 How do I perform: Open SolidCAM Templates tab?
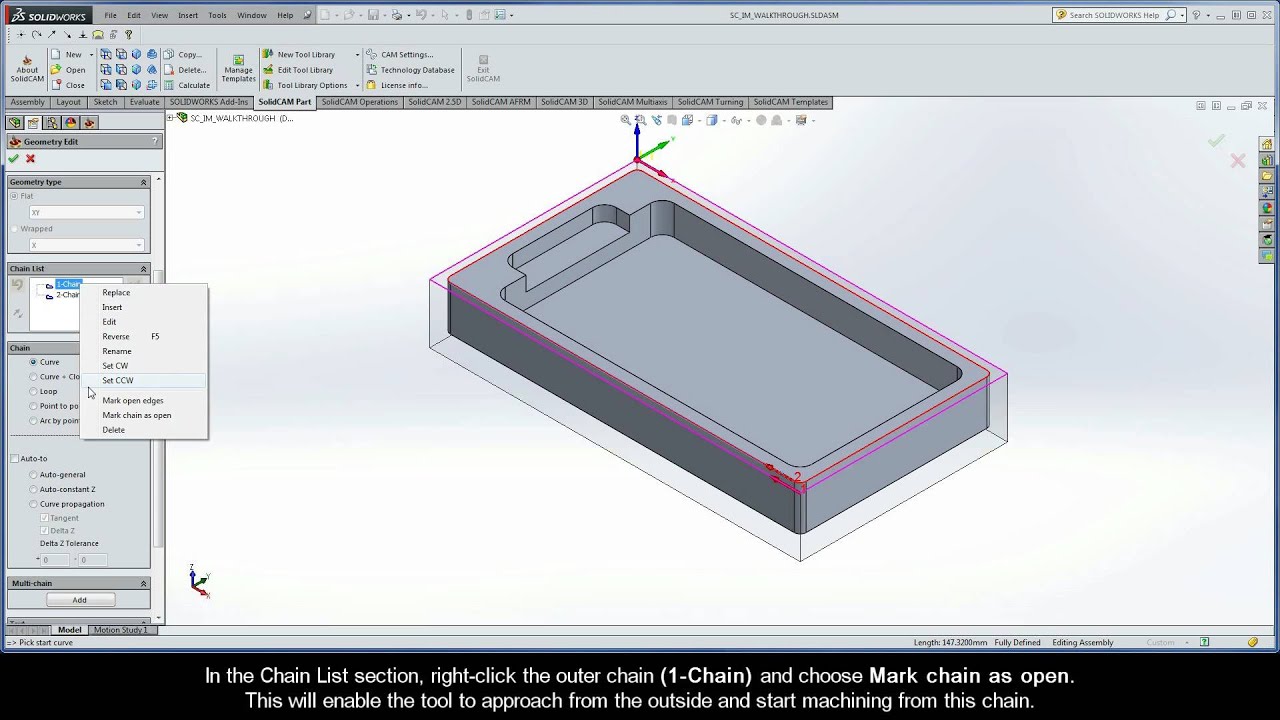click(x=790, y=102)
